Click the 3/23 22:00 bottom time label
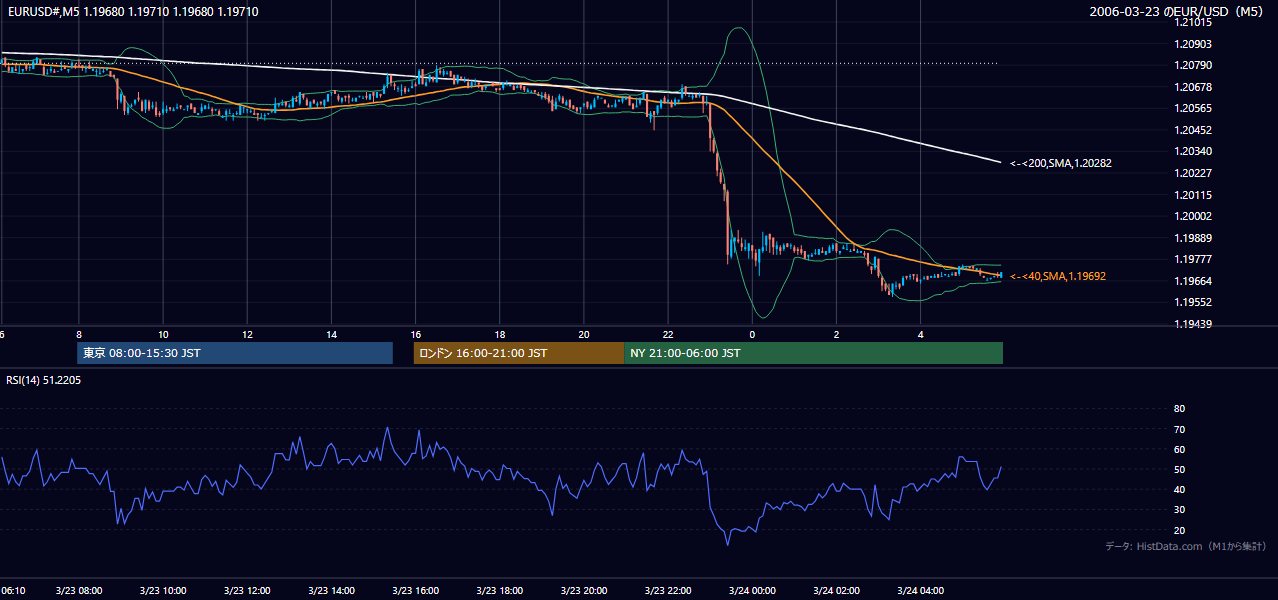The width and height of the screenshot is (1278, 600). 667,591
